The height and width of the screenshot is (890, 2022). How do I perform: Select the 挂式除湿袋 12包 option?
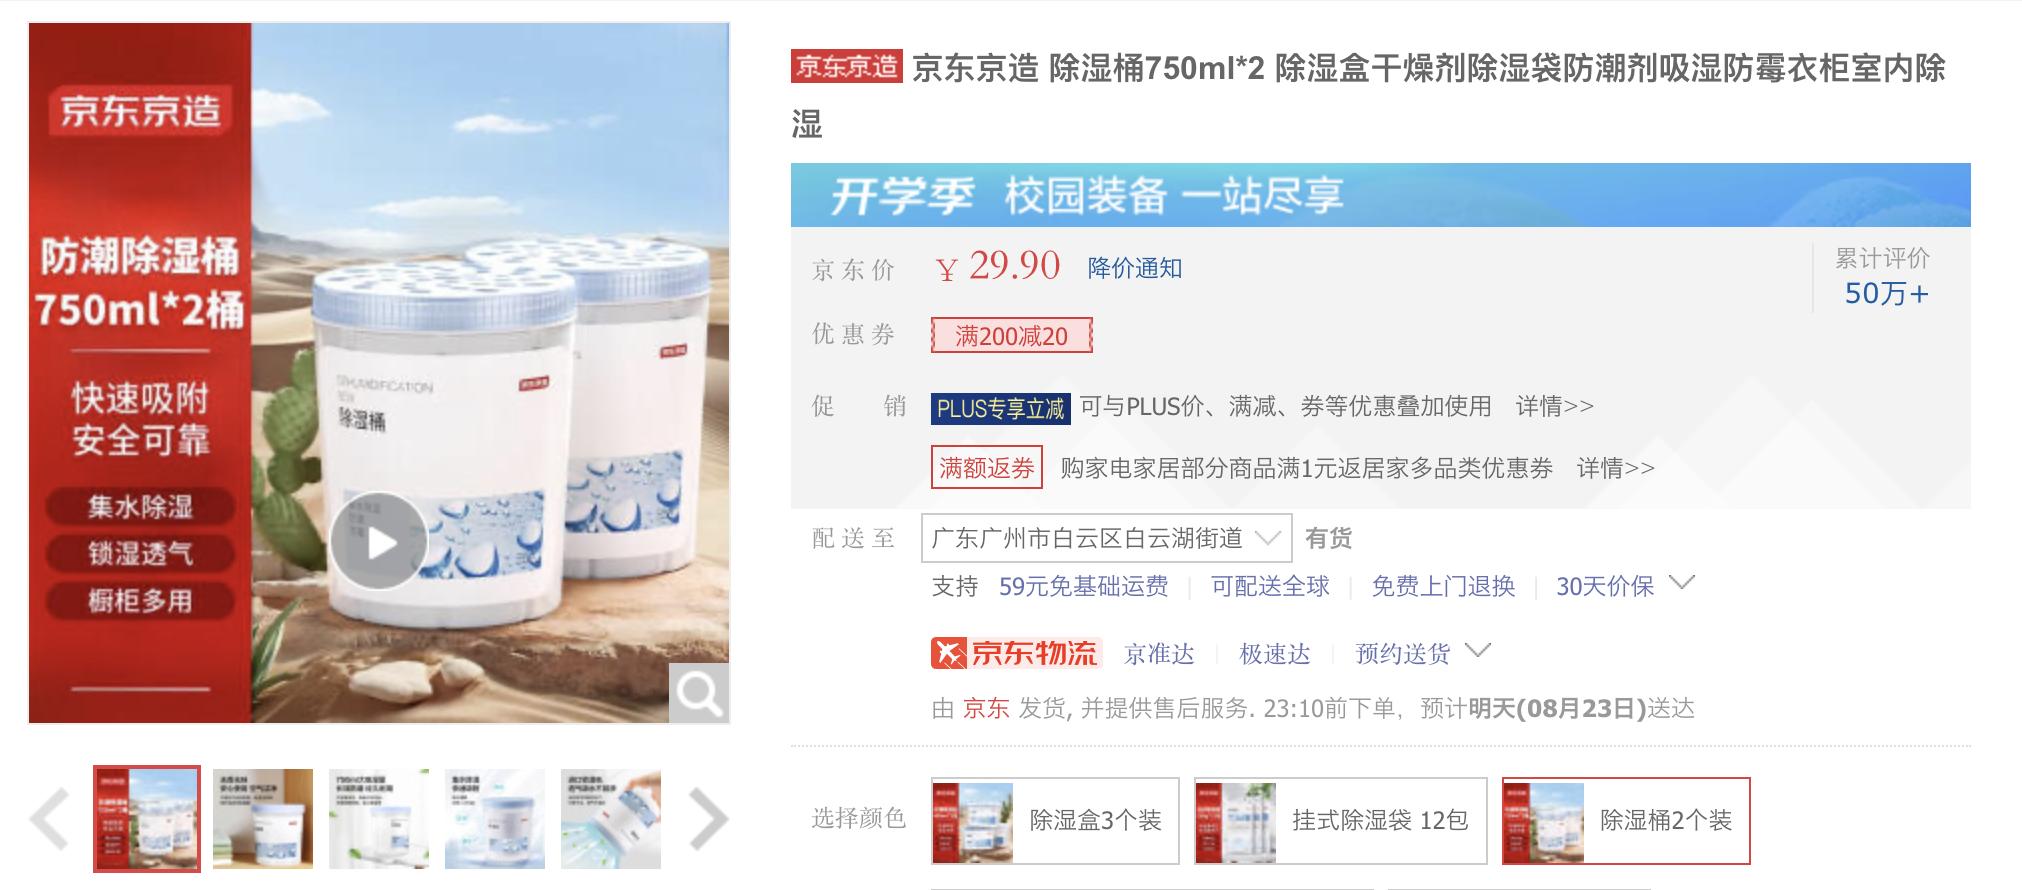(x=1340, y=820)
